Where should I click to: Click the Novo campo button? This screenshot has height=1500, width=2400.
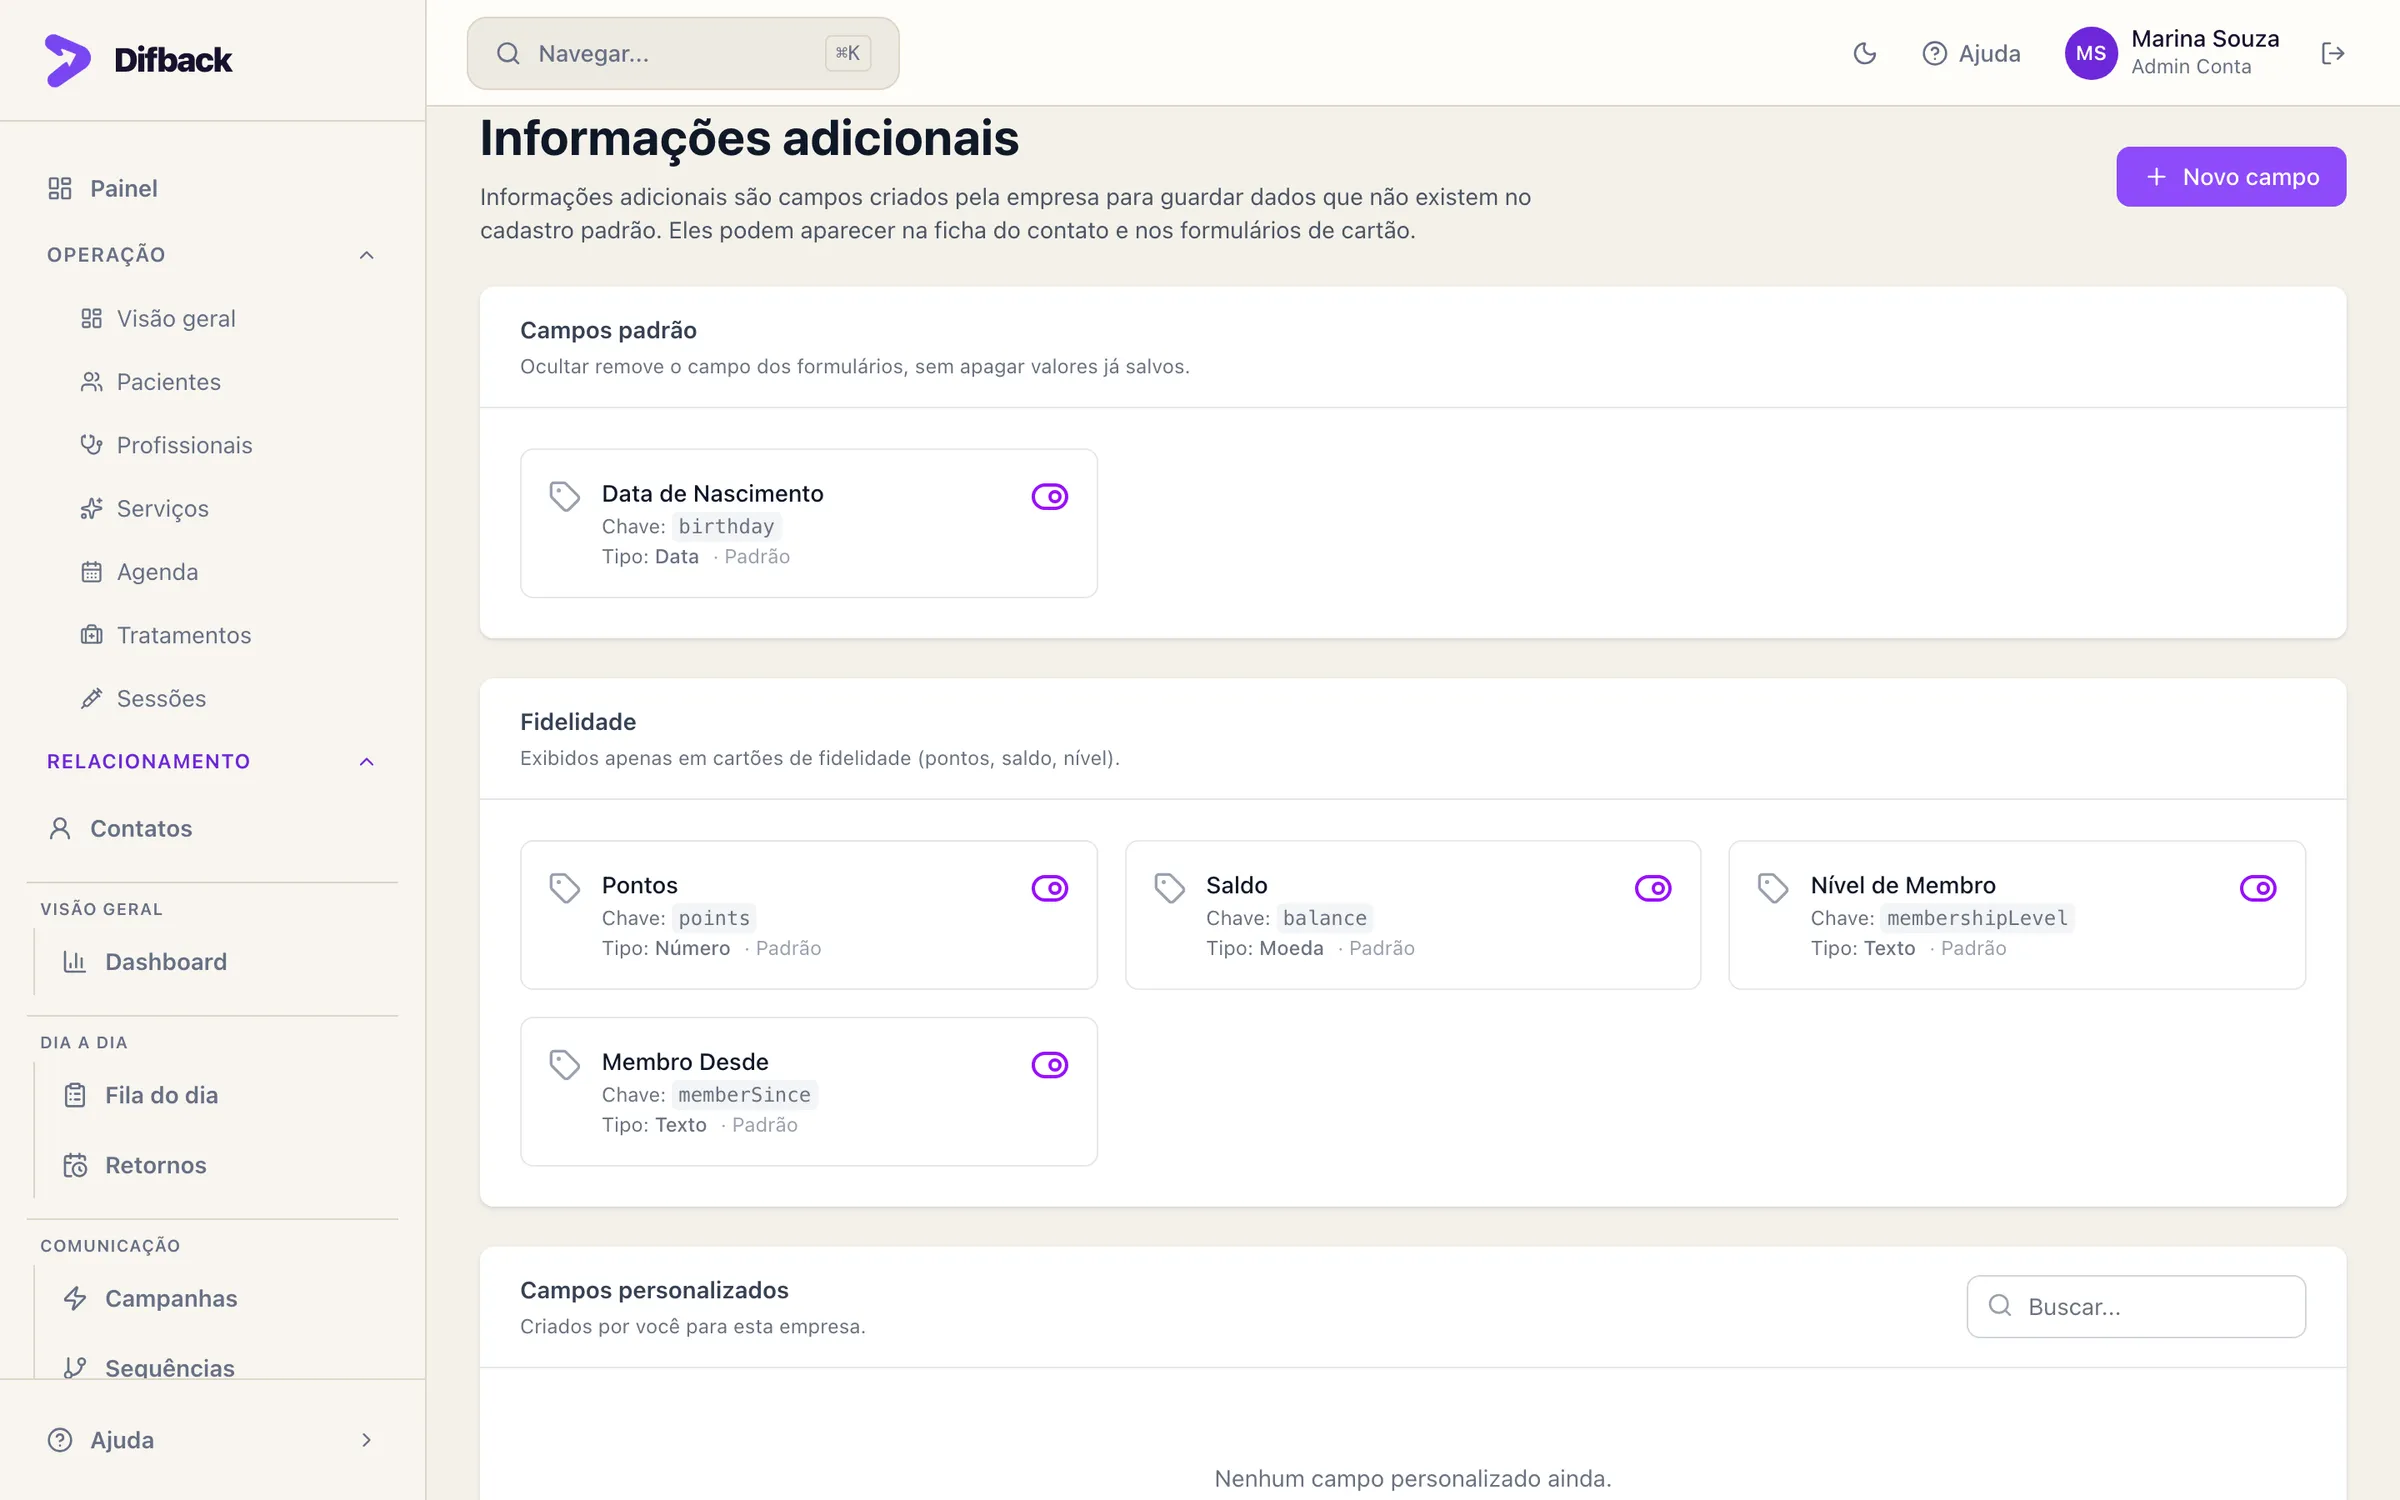(2231, 177)
